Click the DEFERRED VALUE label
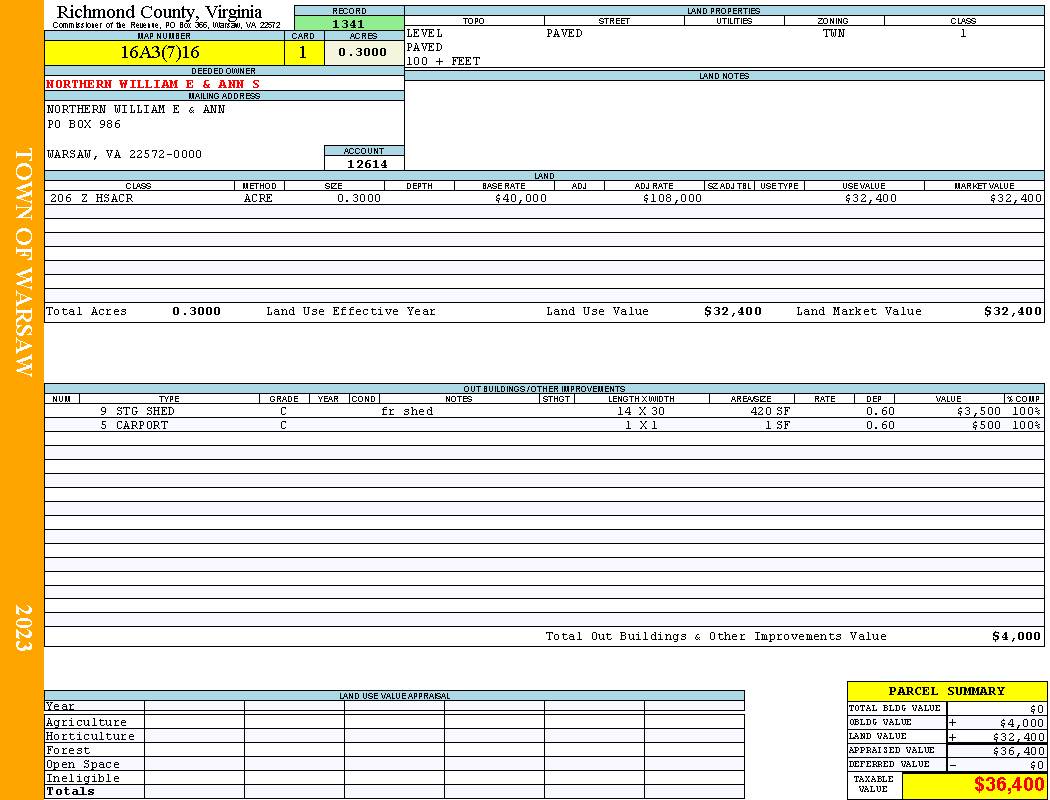1050x800 pixels. [889, 765]
